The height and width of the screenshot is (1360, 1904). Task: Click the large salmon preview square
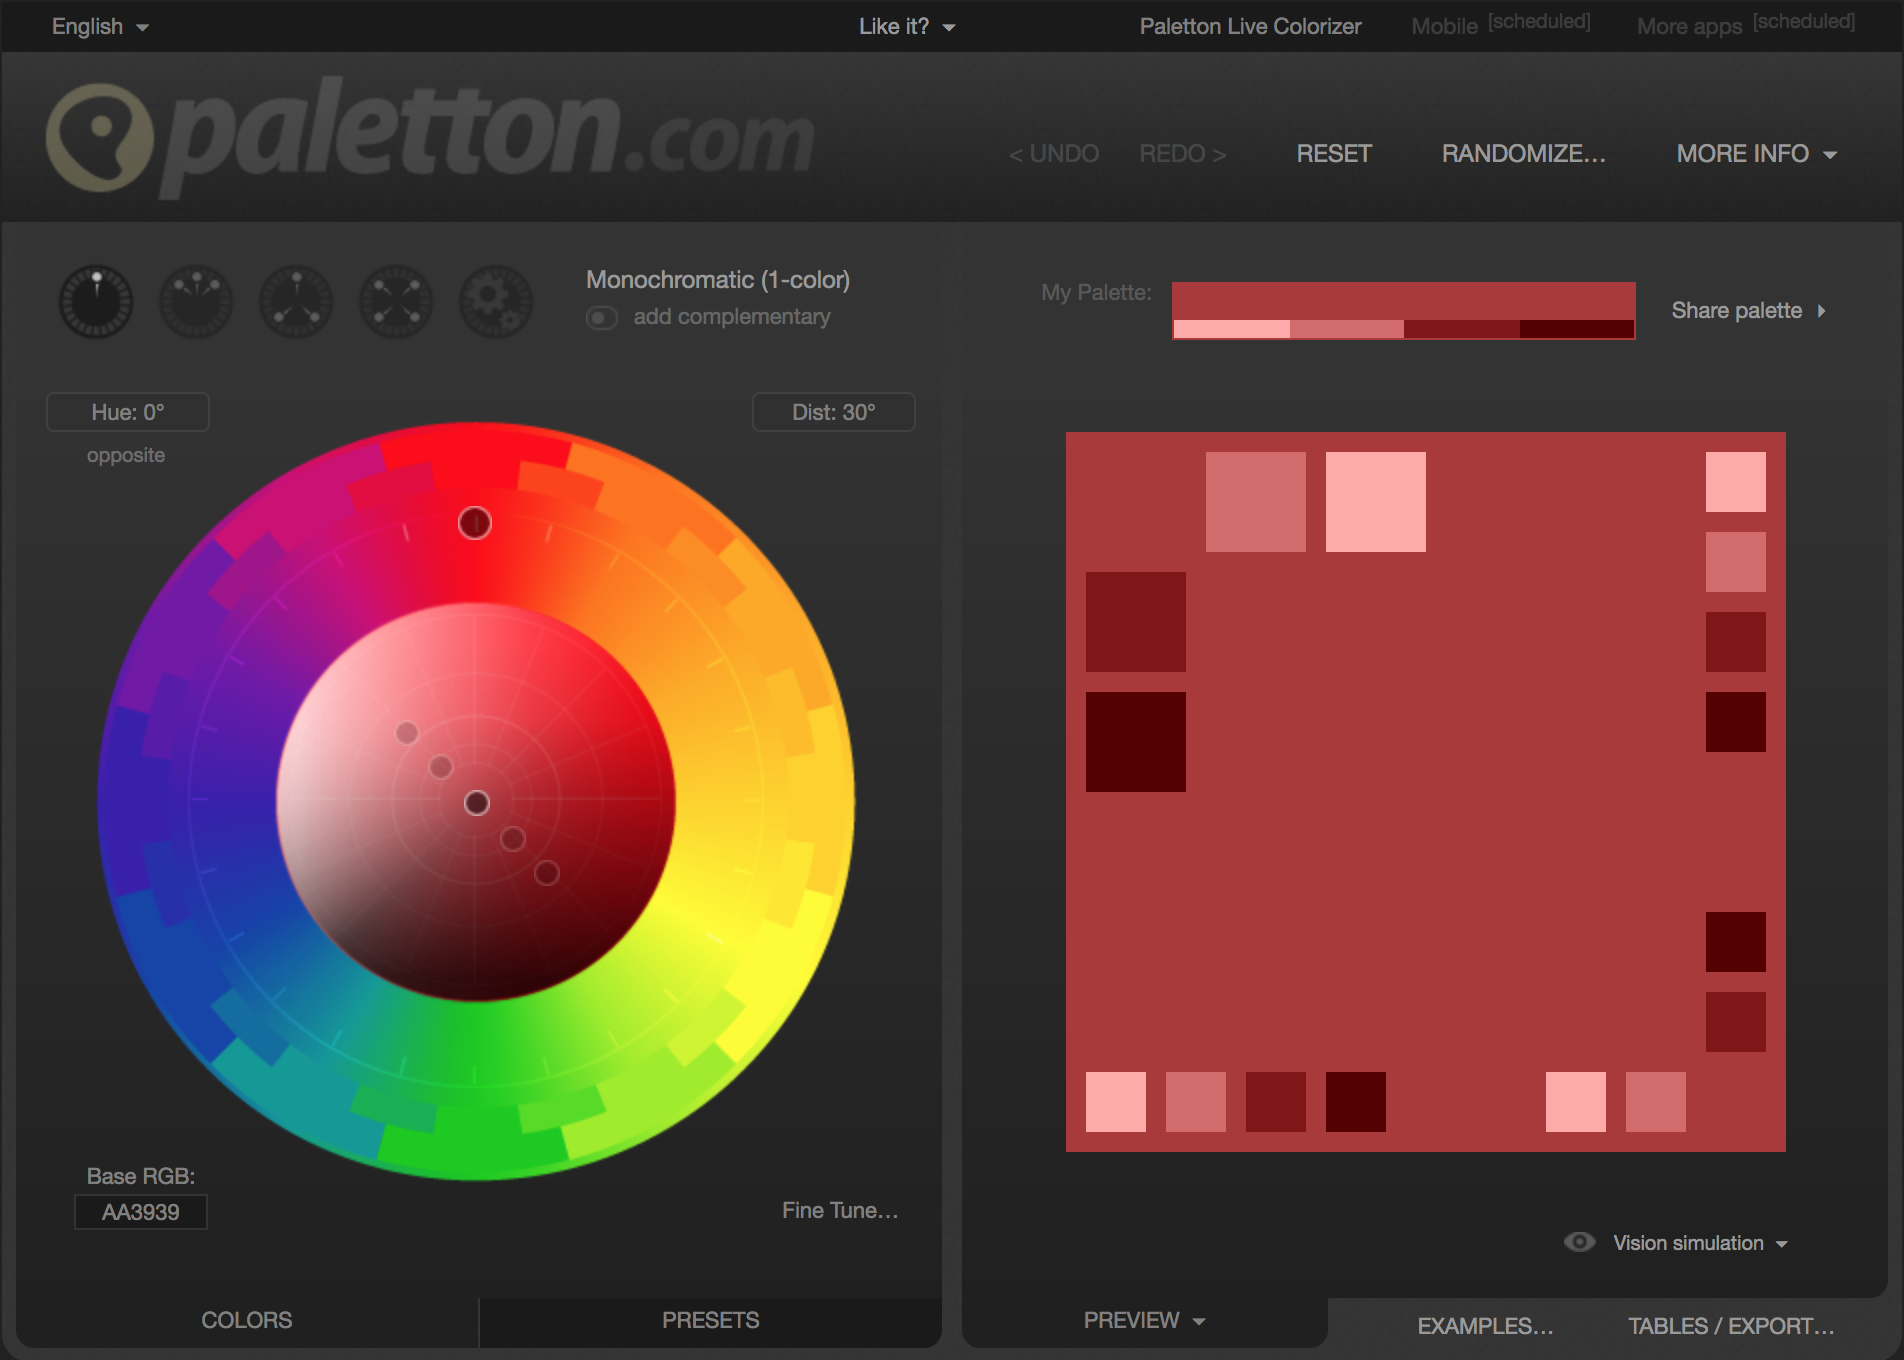coord(1256,502)
